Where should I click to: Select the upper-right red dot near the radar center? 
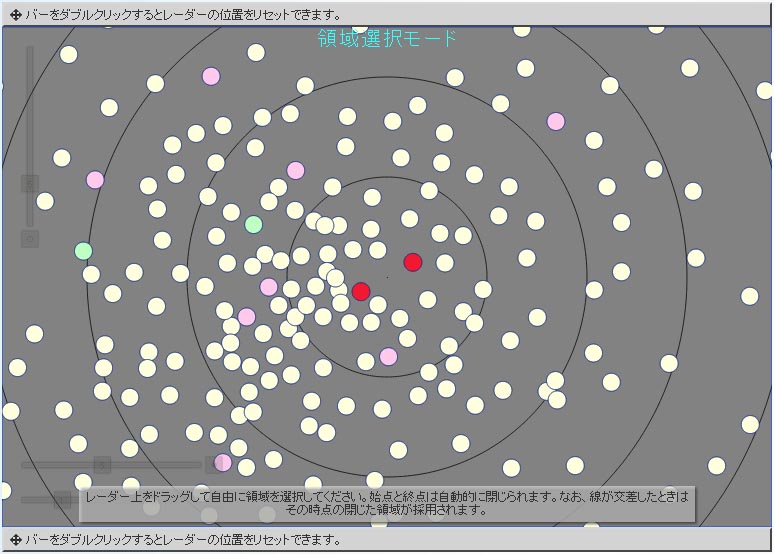(x=413, y=262)
